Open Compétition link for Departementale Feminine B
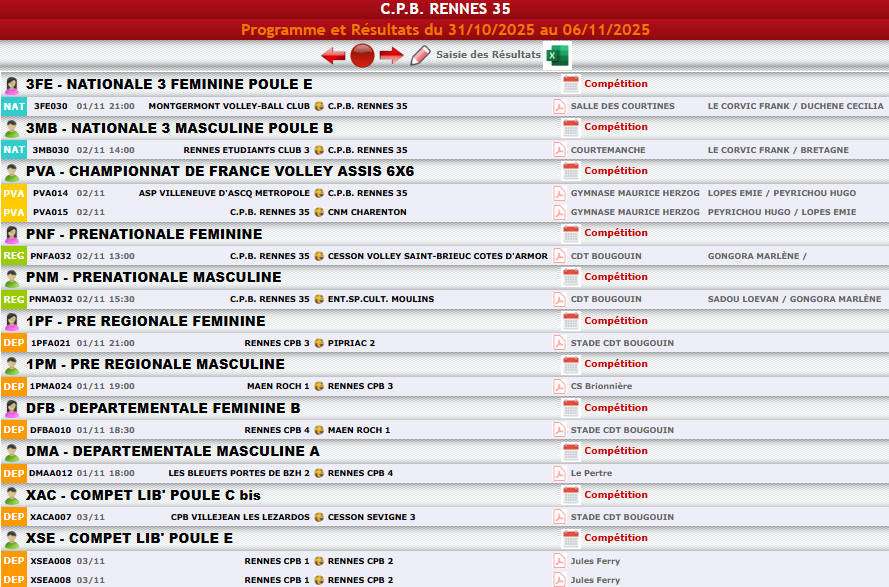The height and width of the screenshot is (587, 889). tap(616, 408)
